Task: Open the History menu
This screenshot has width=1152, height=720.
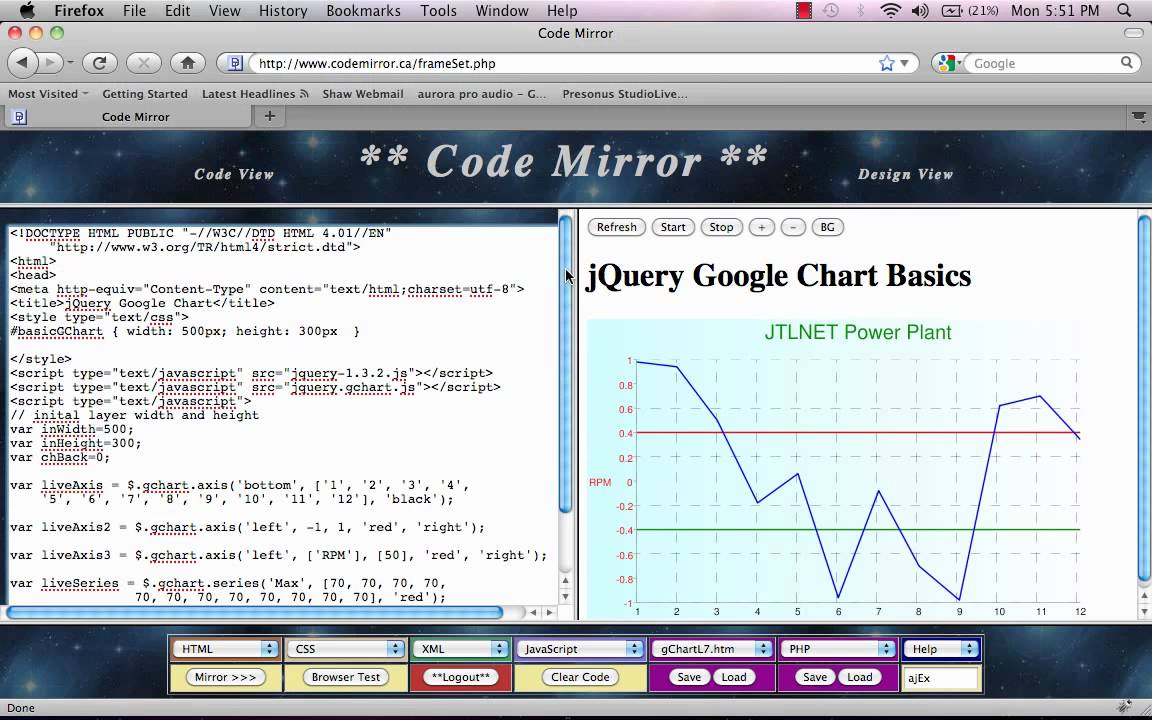Action: point(283,10)
